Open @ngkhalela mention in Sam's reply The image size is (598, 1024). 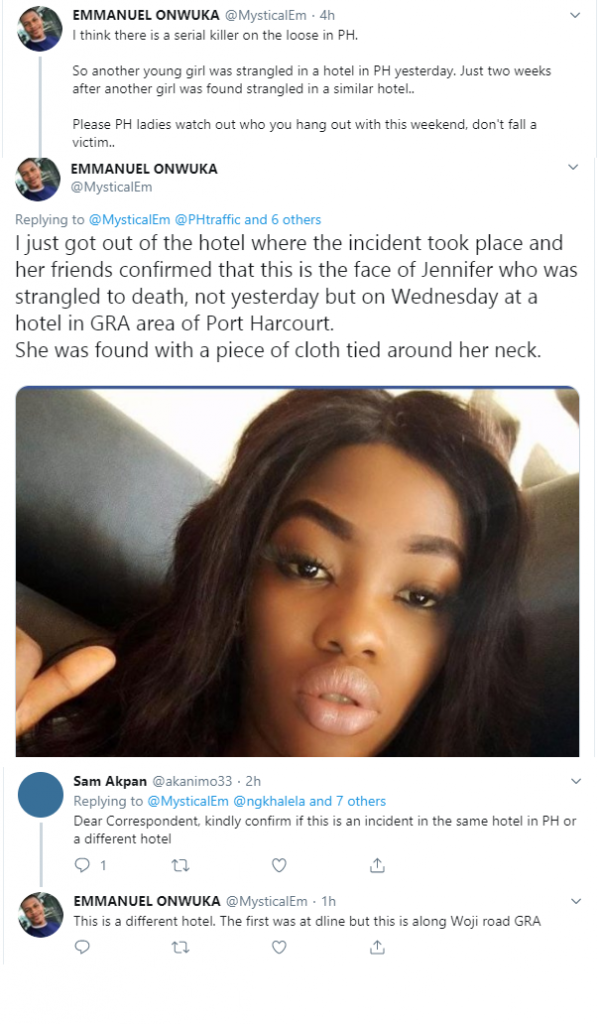pos(269,801)
